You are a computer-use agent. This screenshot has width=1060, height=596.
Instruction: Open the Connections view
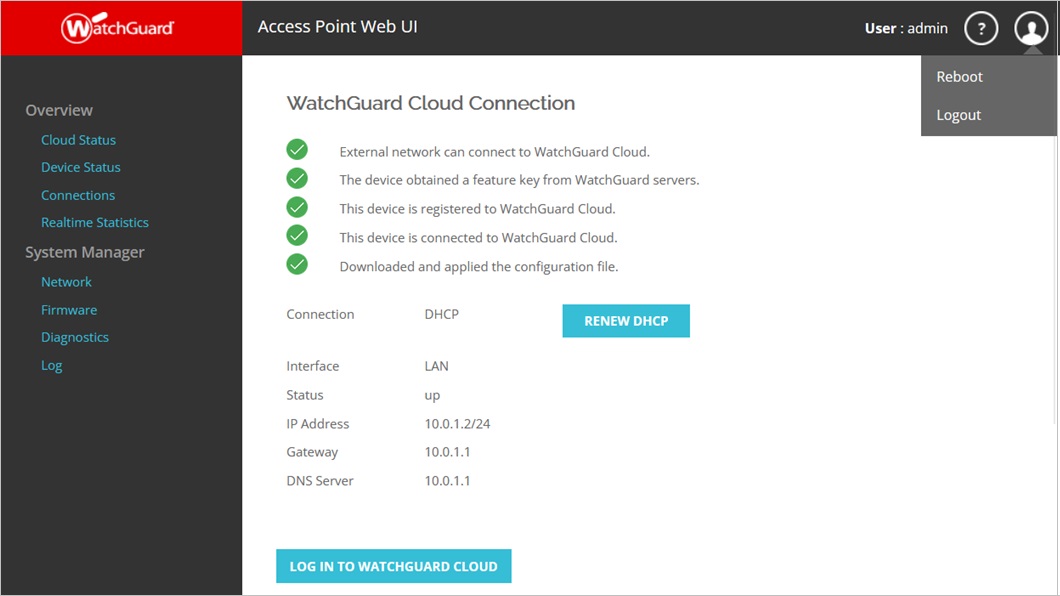tap(78, 195)
